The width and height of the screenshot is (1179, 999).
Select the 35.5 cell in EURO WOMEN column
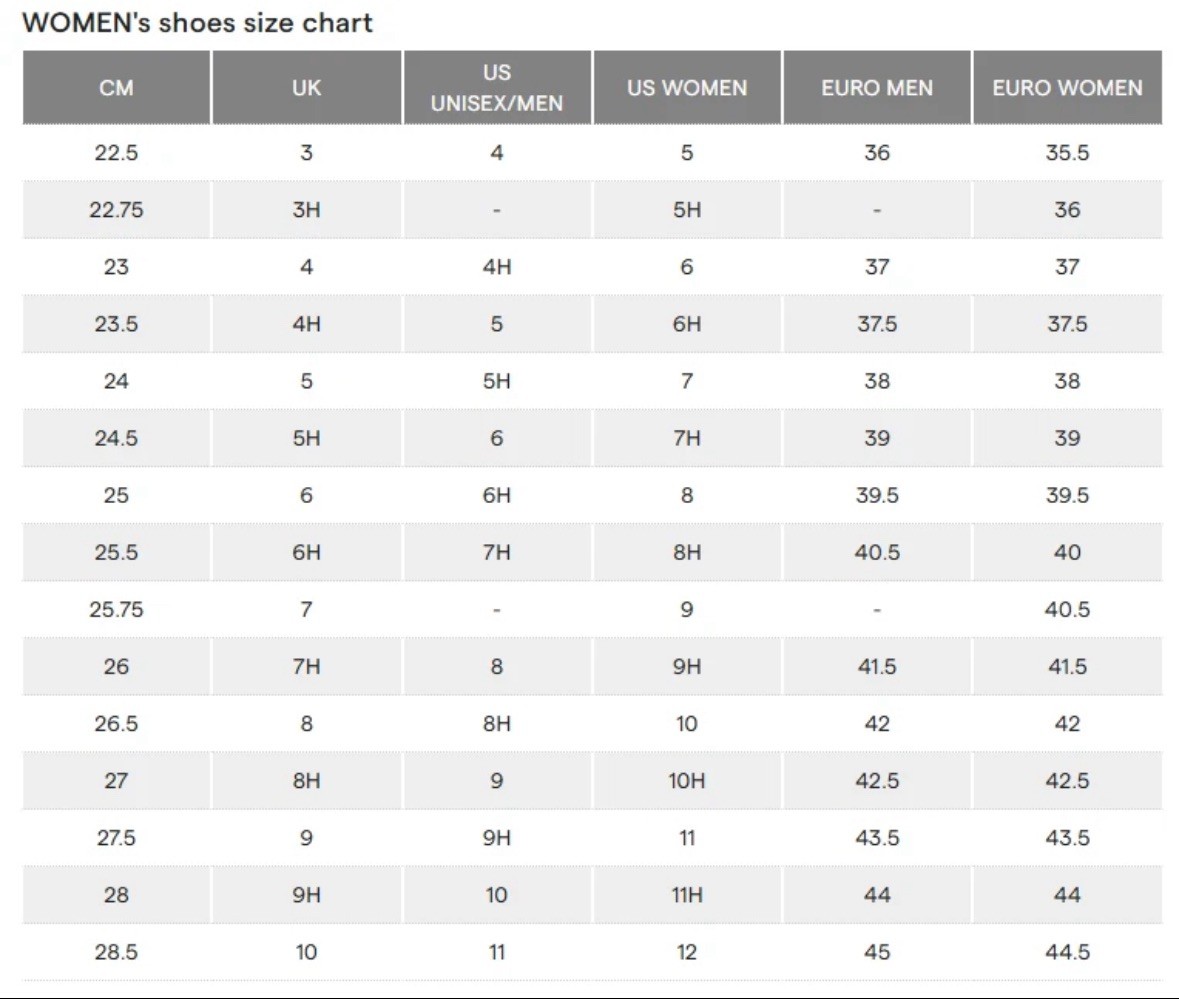1067,153
